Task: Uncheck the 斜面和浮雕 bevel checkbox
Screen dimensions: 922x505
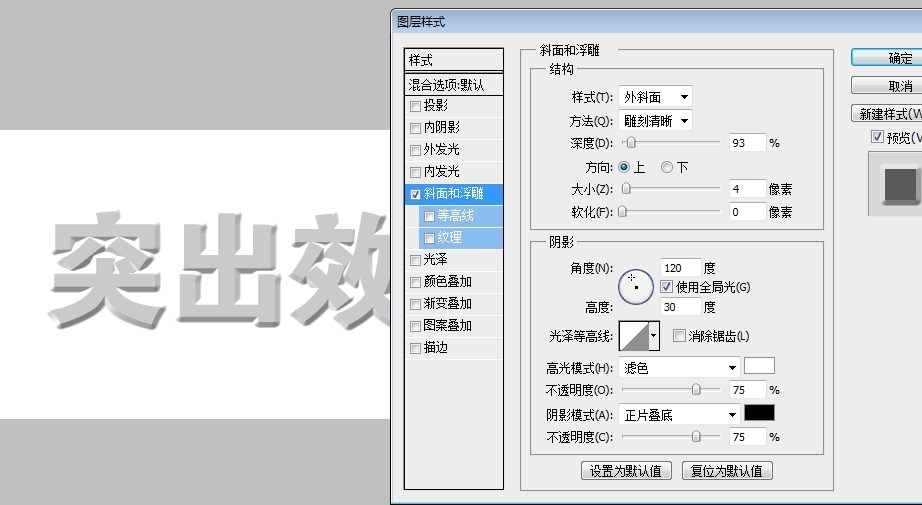Action: click(415, 194)
